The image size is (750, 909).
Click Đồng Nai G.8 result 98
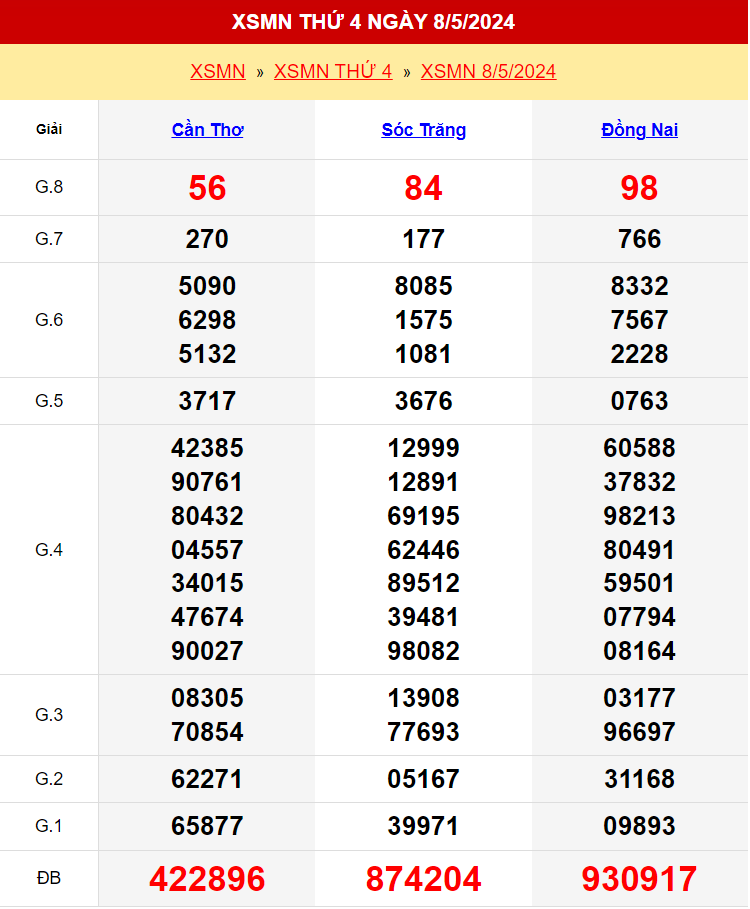640,188
